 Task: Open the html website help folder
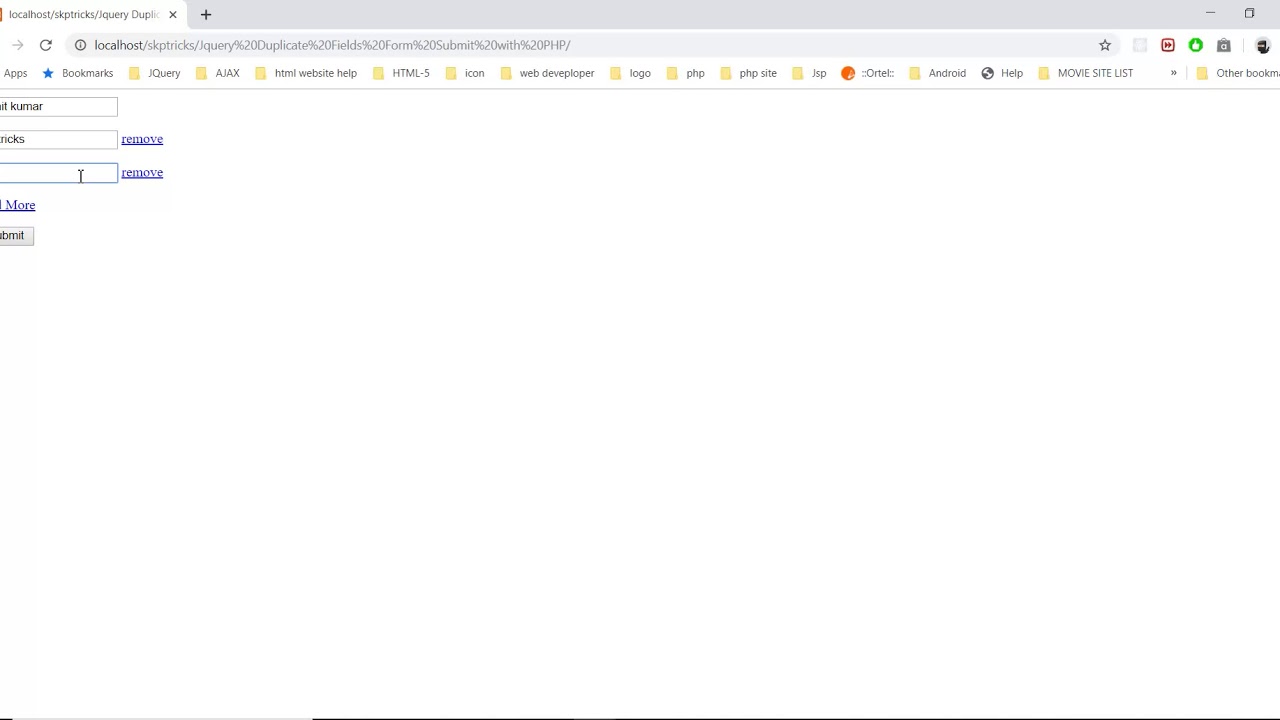pyautogui.click(x=306, y=73)
